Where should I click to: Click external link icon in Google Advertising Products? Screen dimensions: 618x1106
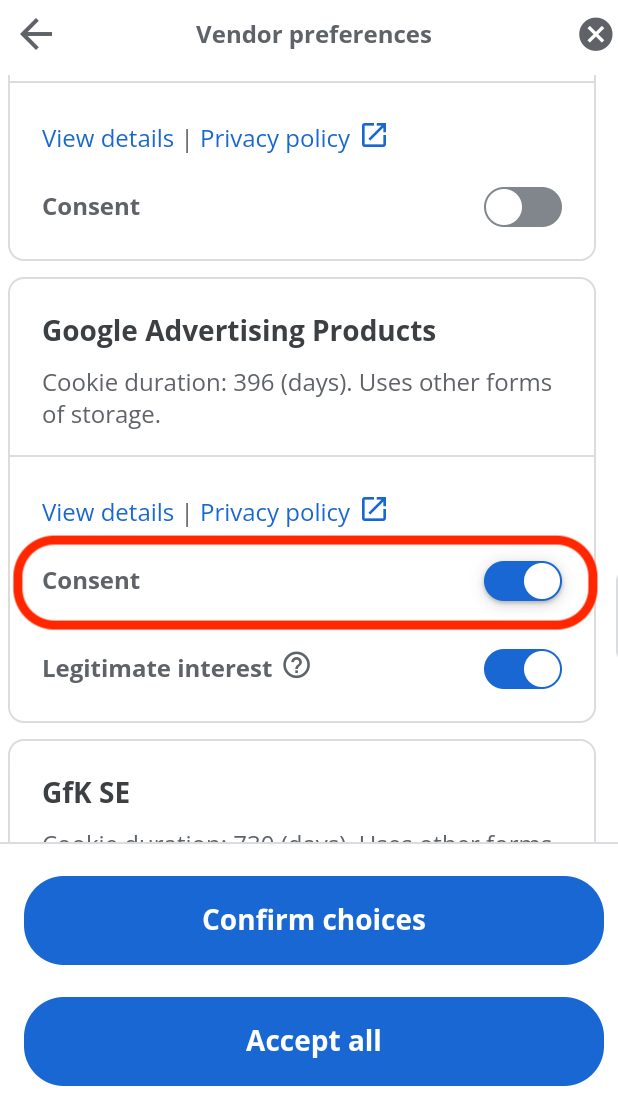[374, 509]
